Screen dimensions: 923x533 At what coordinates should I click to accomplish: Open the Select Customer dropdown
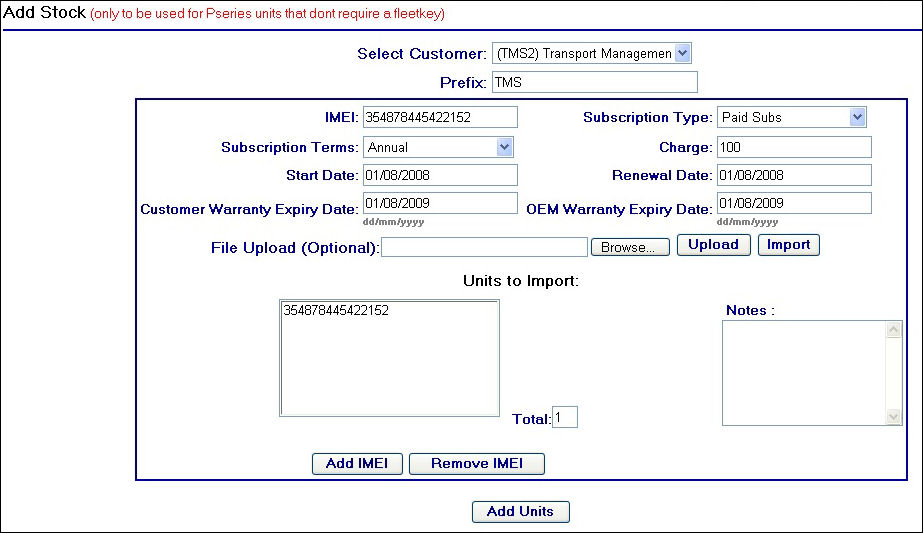pyautogui.click(x=591, y=53)
